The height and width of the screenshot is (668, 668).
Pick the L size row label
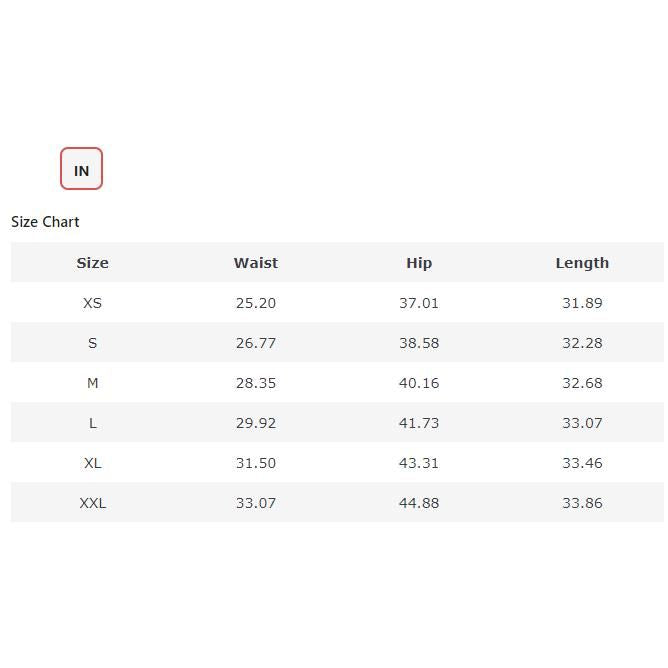[92, 423]
